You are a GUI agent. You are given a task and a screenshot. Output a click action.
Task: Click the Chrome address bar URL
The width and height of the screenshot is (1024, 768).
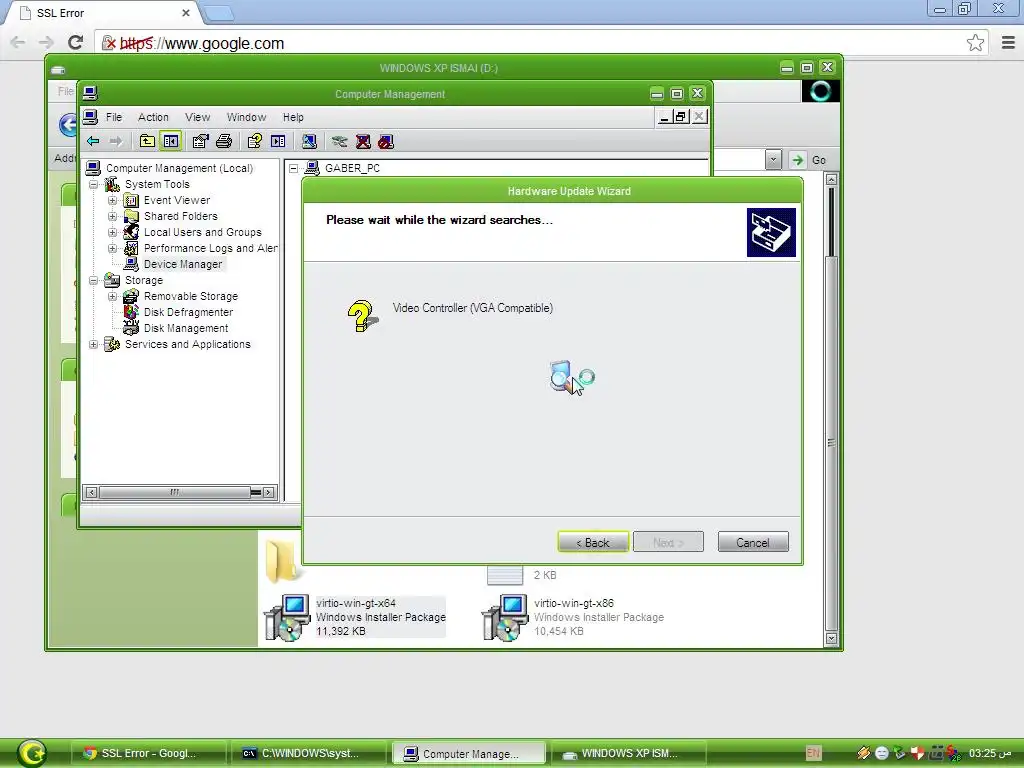click(202, 43)
